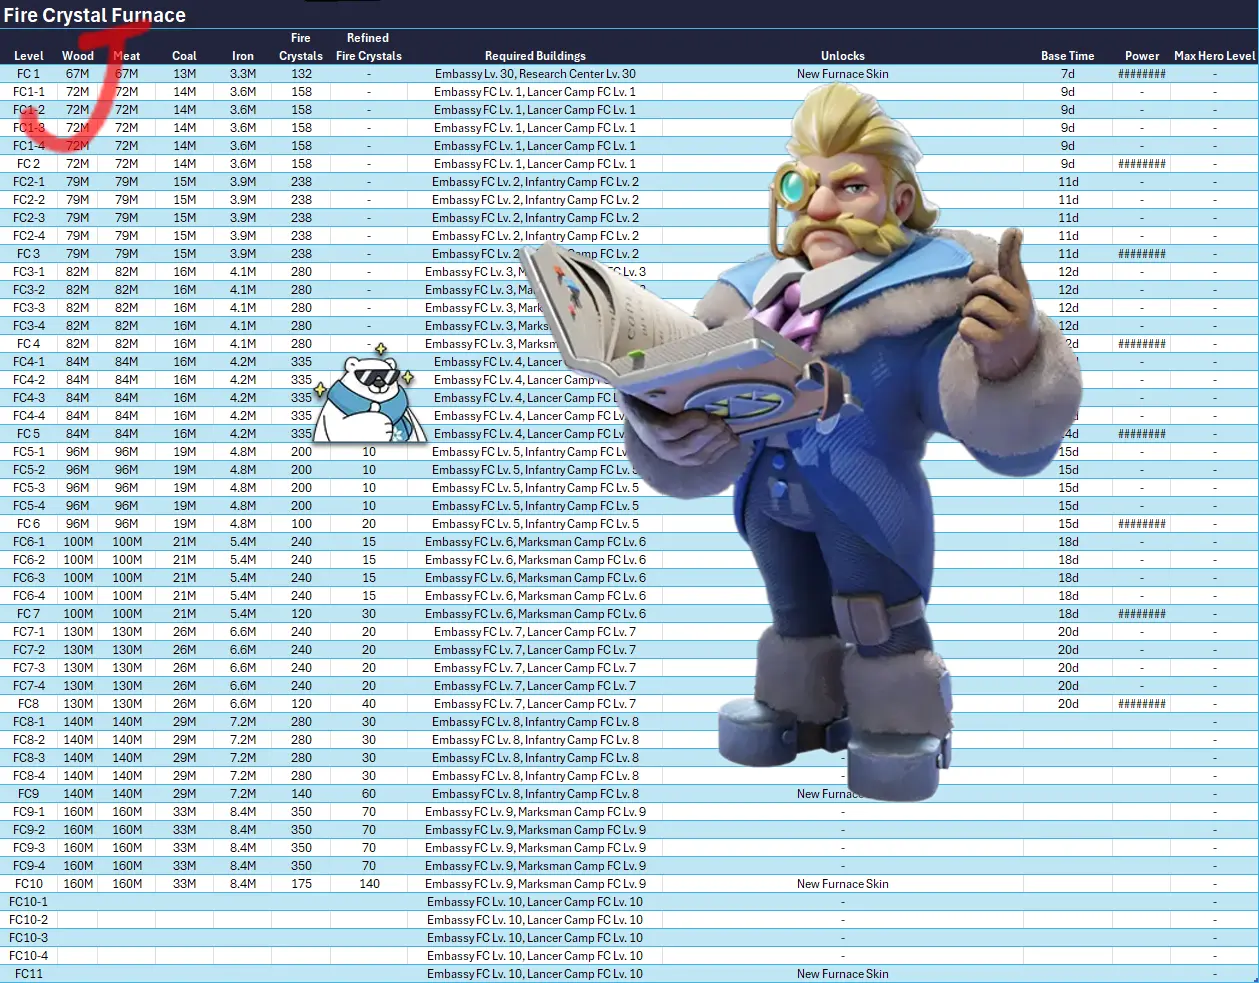Click the "18d" base time in FC6-1 row
This screenshot has width=1259, height=983.
pos(1068,542)
